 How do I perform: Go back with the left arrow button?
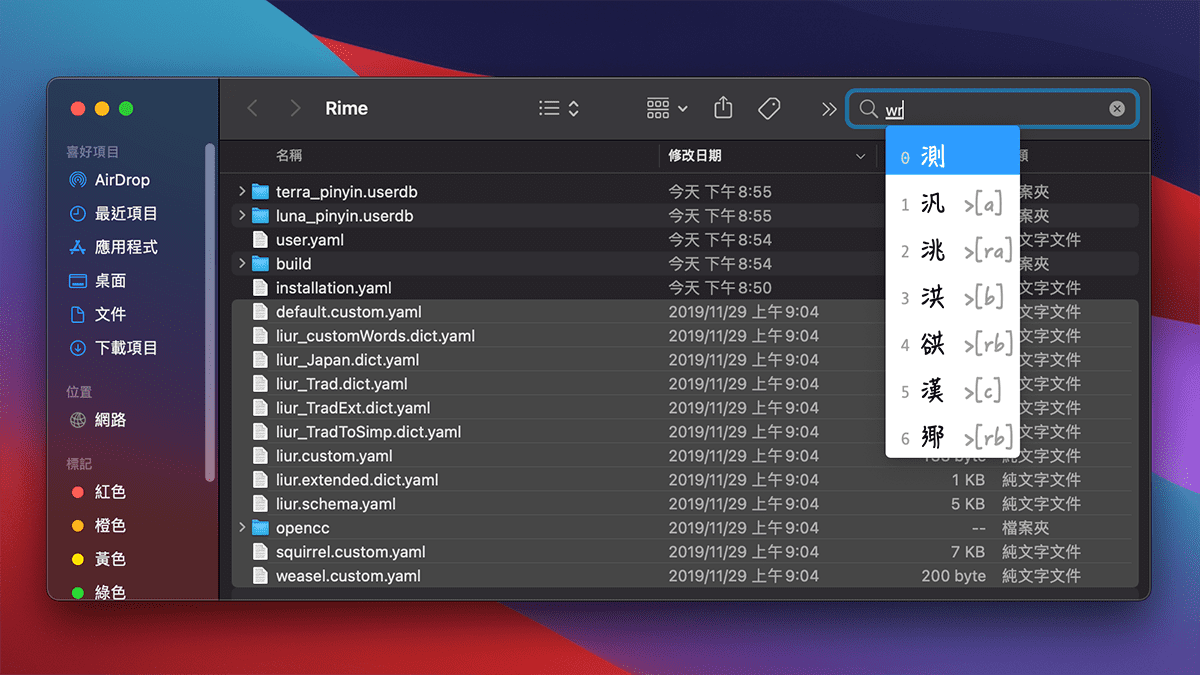tap(252, 109)
